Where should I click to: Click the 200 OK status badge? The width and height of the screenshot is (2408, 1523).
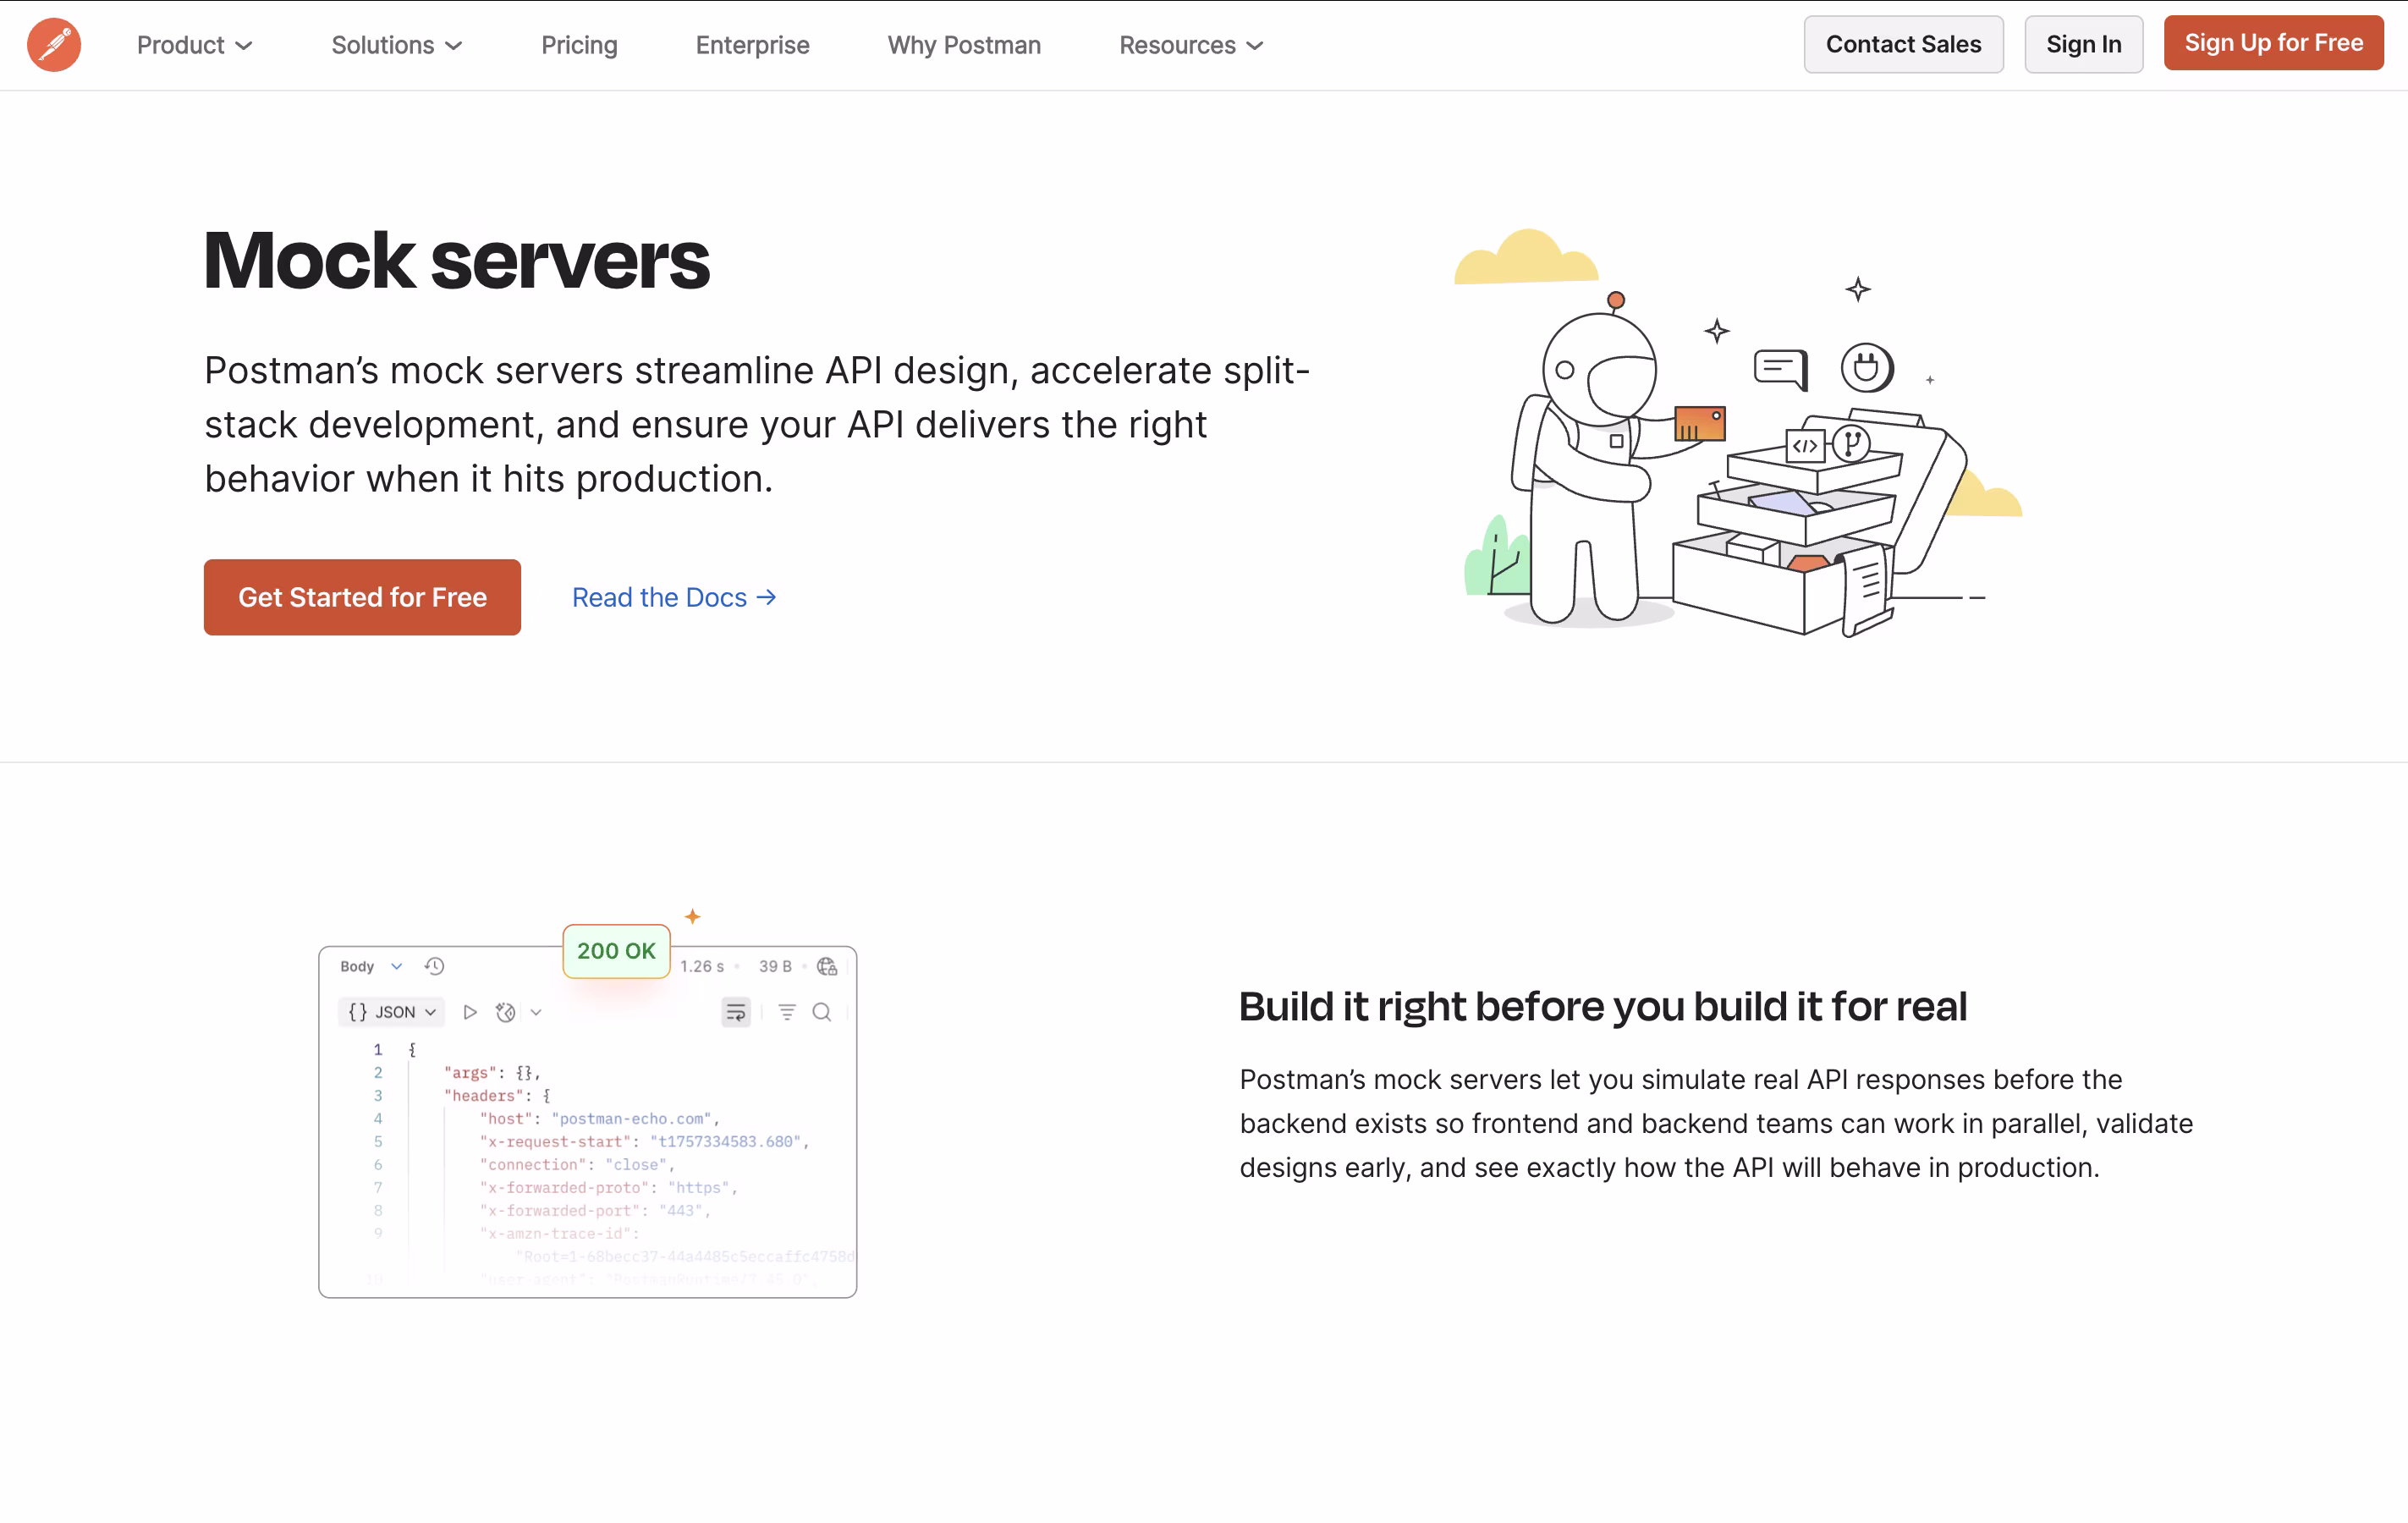click(x=616, y=951)
